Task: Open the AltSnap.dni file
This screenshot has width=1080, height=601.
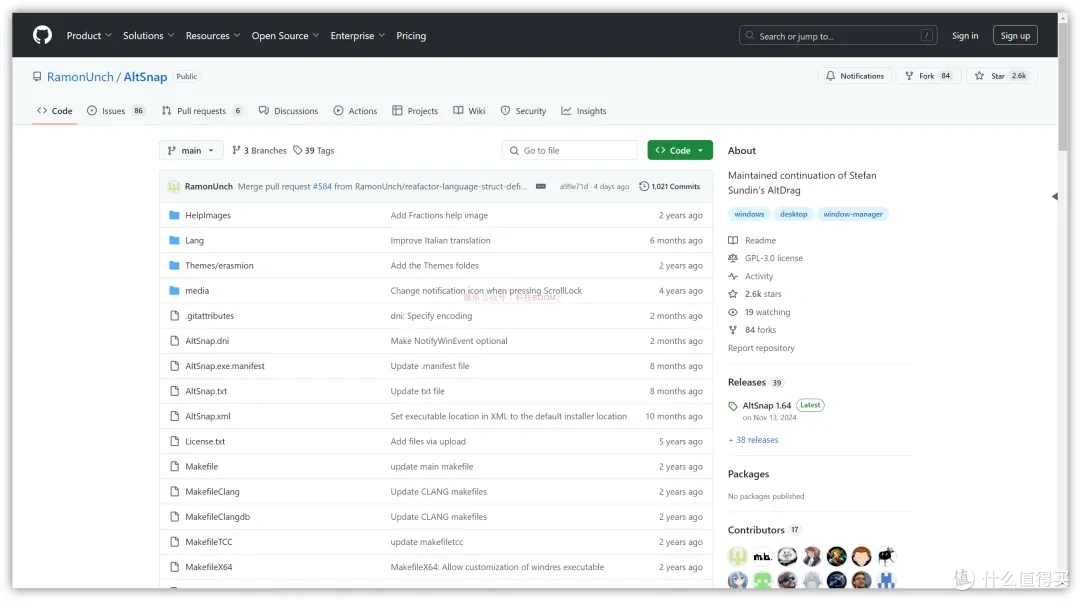Action: [x=207, y=341]
